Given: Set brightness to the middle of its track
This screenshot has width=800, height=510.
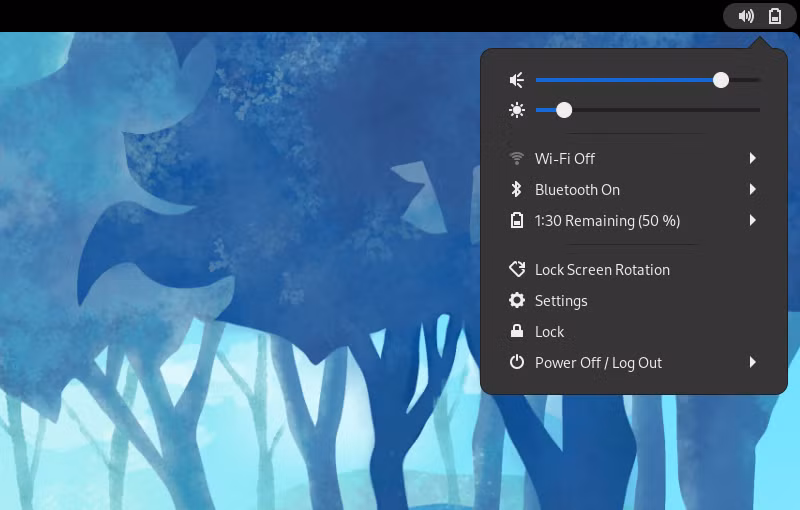Looking at the screenshot, I should pyautogui.click(x=648, y=110).
